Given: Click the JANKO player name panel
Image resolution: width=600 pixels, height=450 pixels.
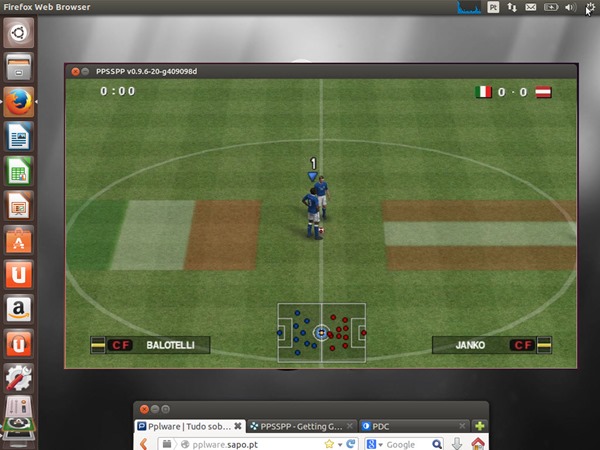Looking at the screenshot, I should tap(492, 345).
